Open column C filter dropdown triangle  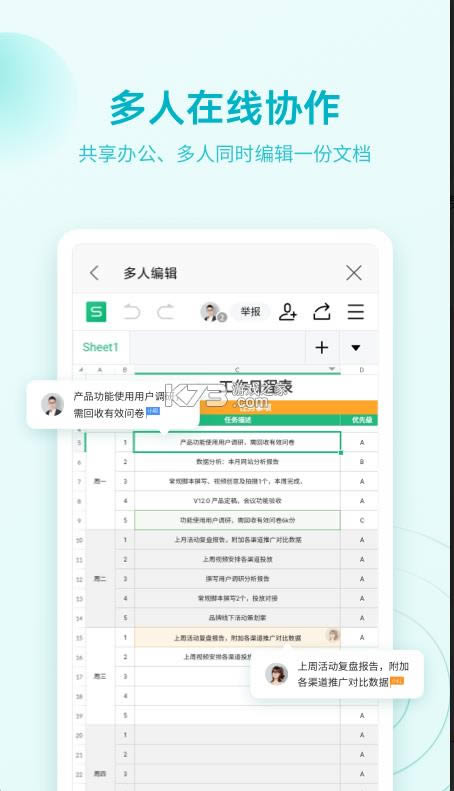[x=332, y=369]
